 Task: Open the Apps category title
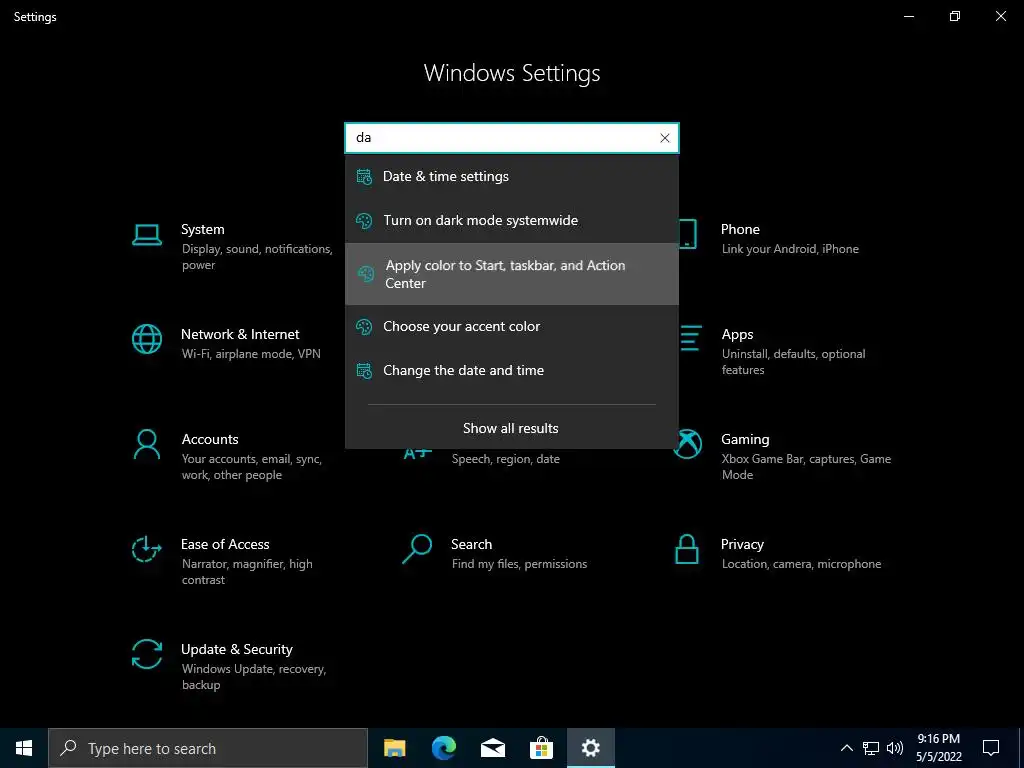point(737,335)
